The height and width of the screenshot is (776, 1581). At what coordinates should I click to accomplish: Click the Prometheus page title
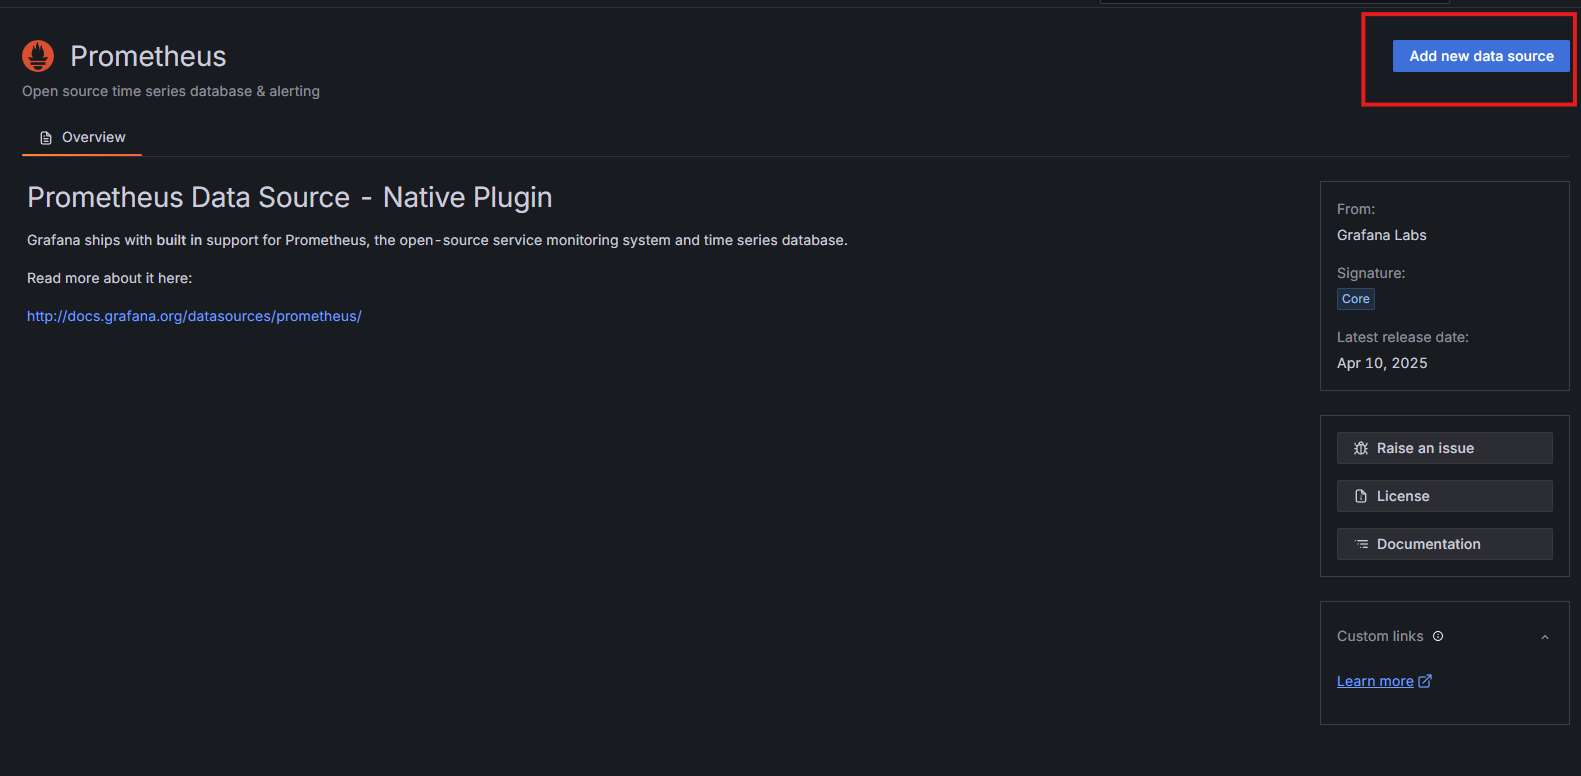148,56
